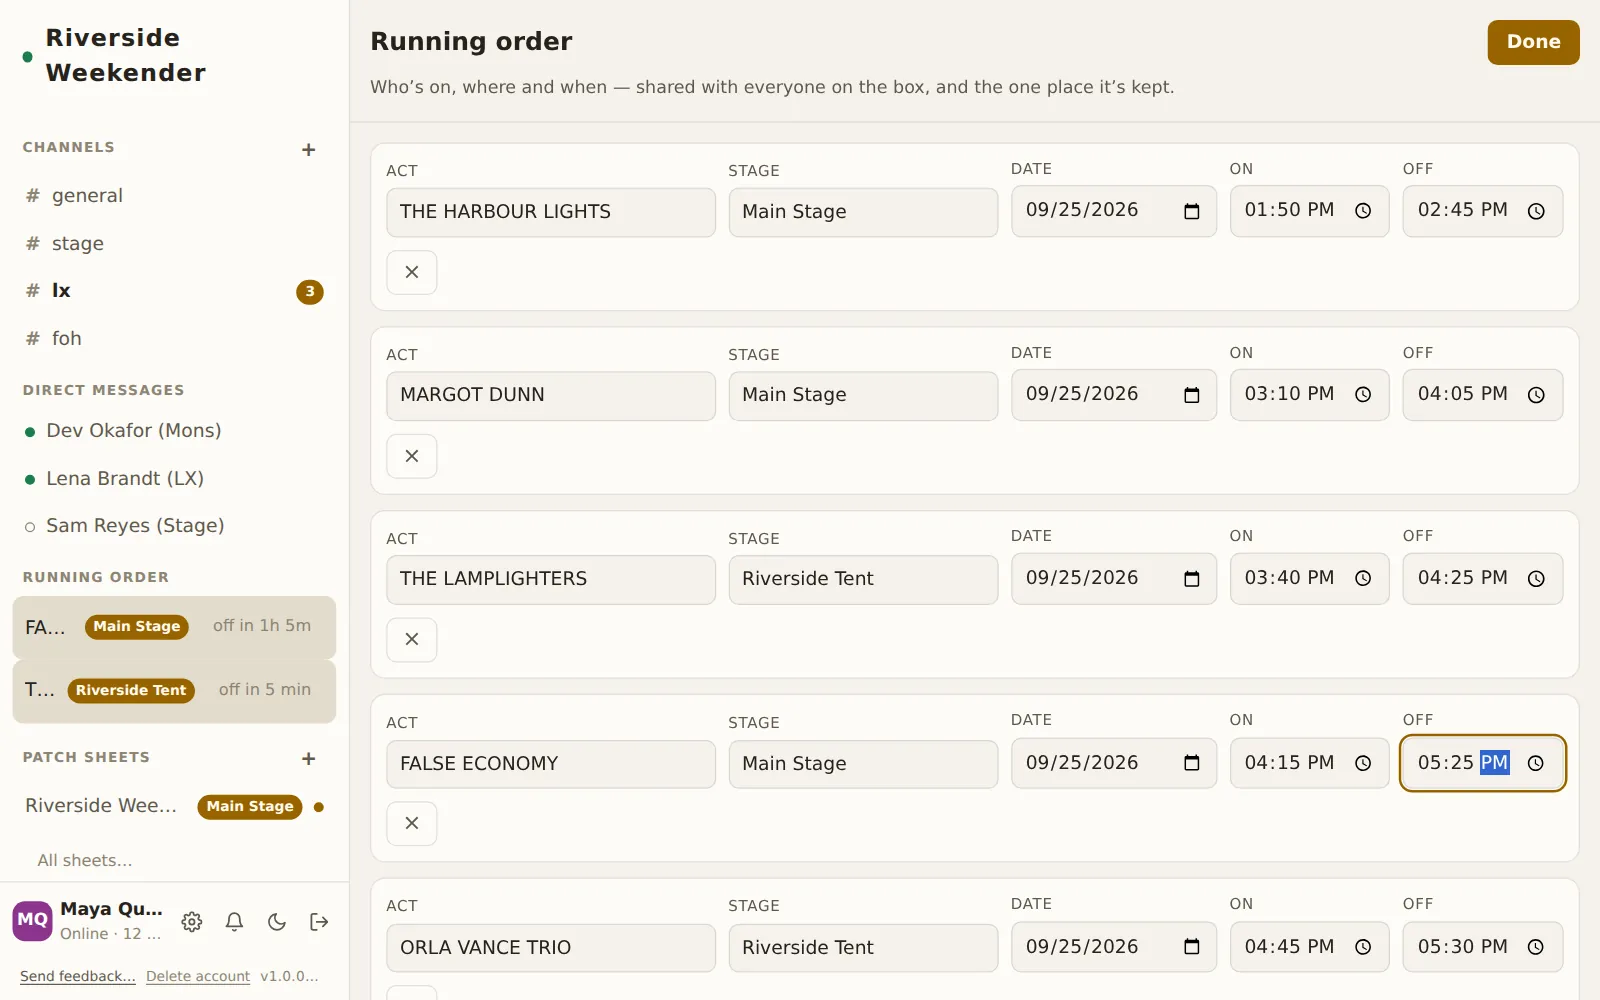Open direct message with Sam Reyes (Stage)
Screen dimensions: 1600x1000
click(174, 526)
